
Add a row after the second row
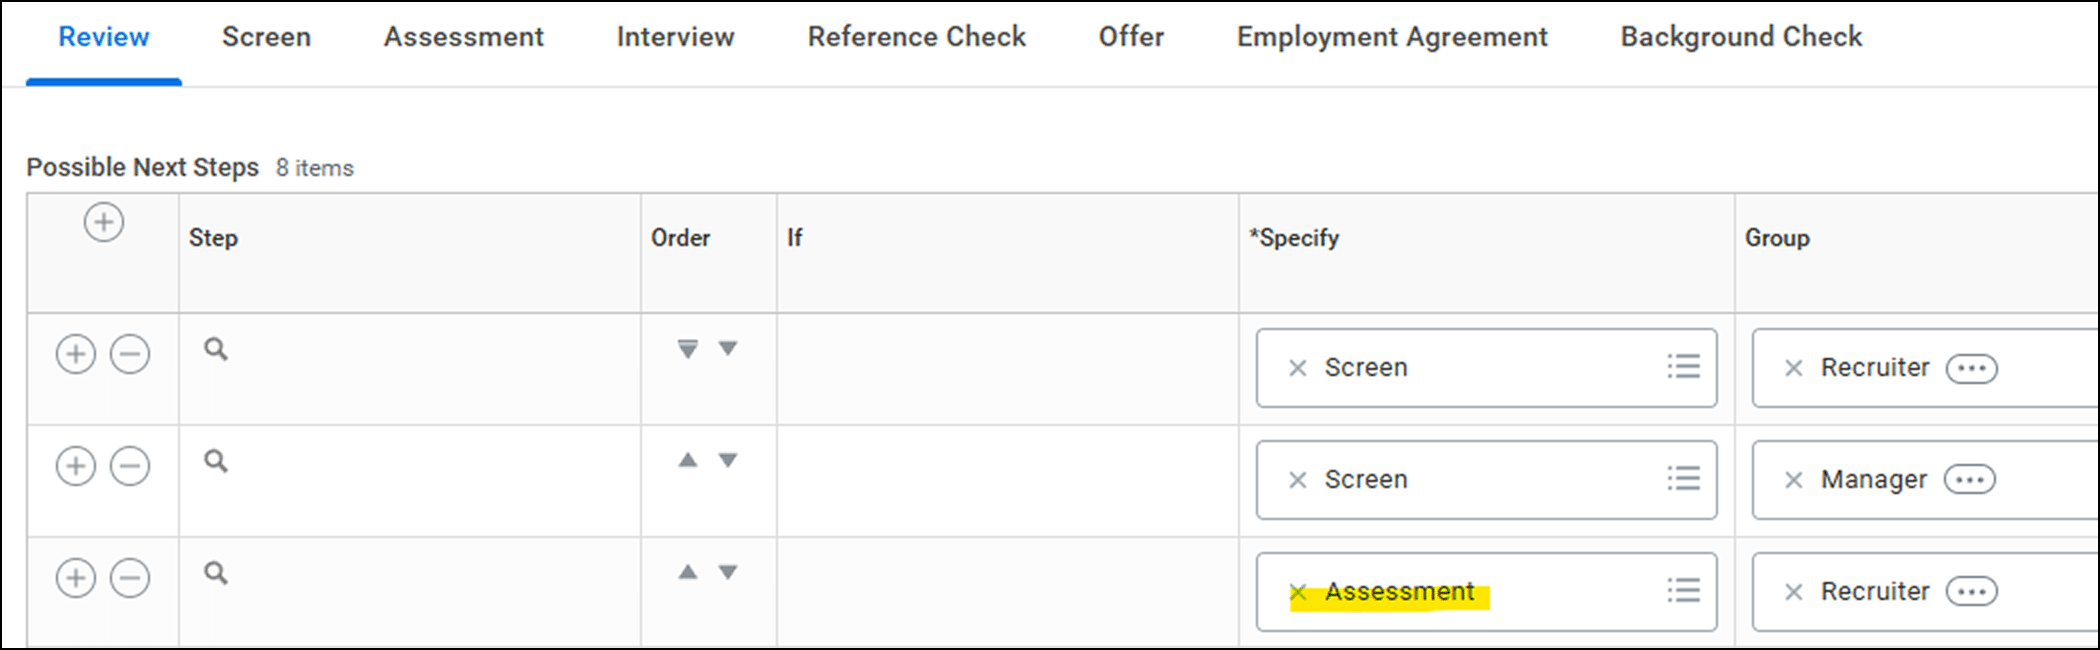76,466
